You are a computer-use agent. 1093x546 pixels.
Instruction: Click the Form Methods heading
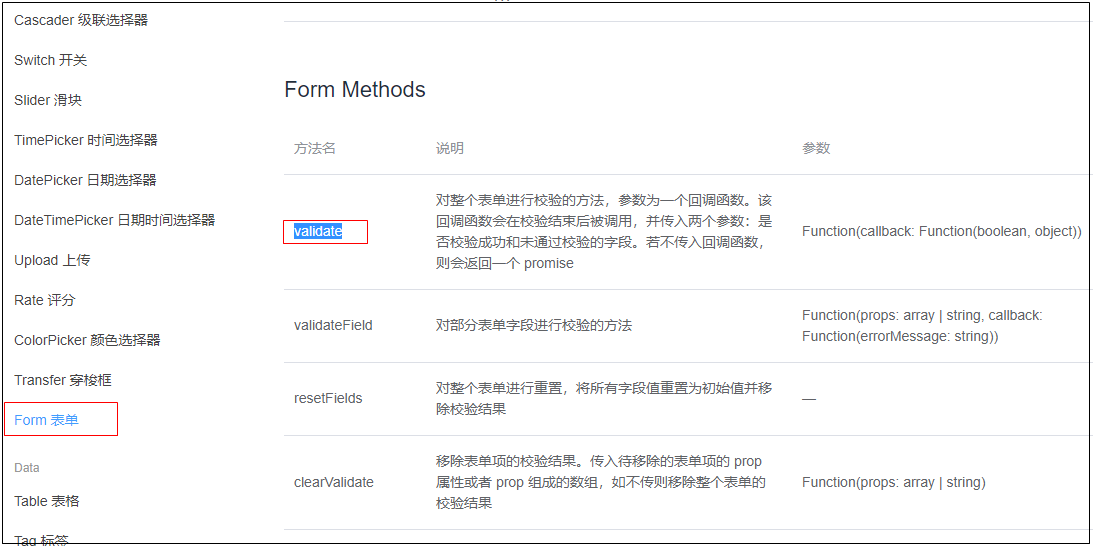355,90
